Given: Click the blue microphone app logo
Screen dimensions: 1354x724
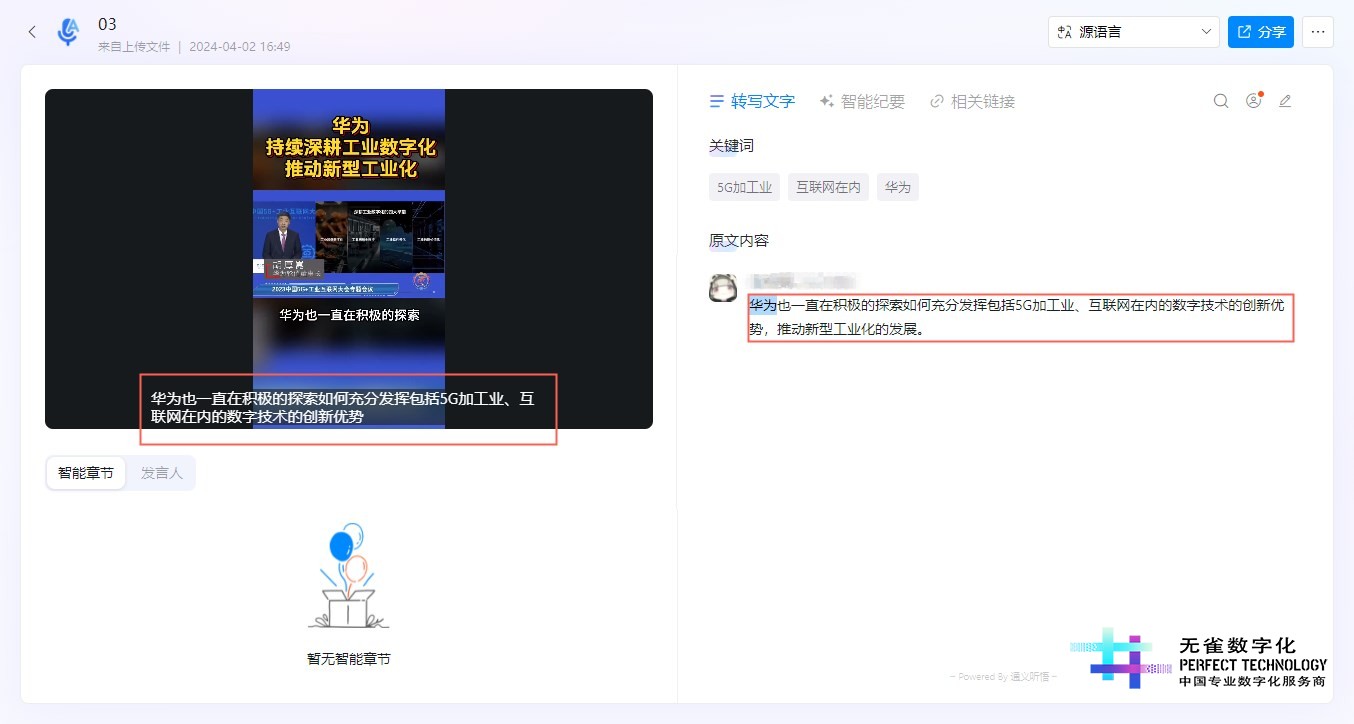Looking at the screenshot, I should pos(68,32).
